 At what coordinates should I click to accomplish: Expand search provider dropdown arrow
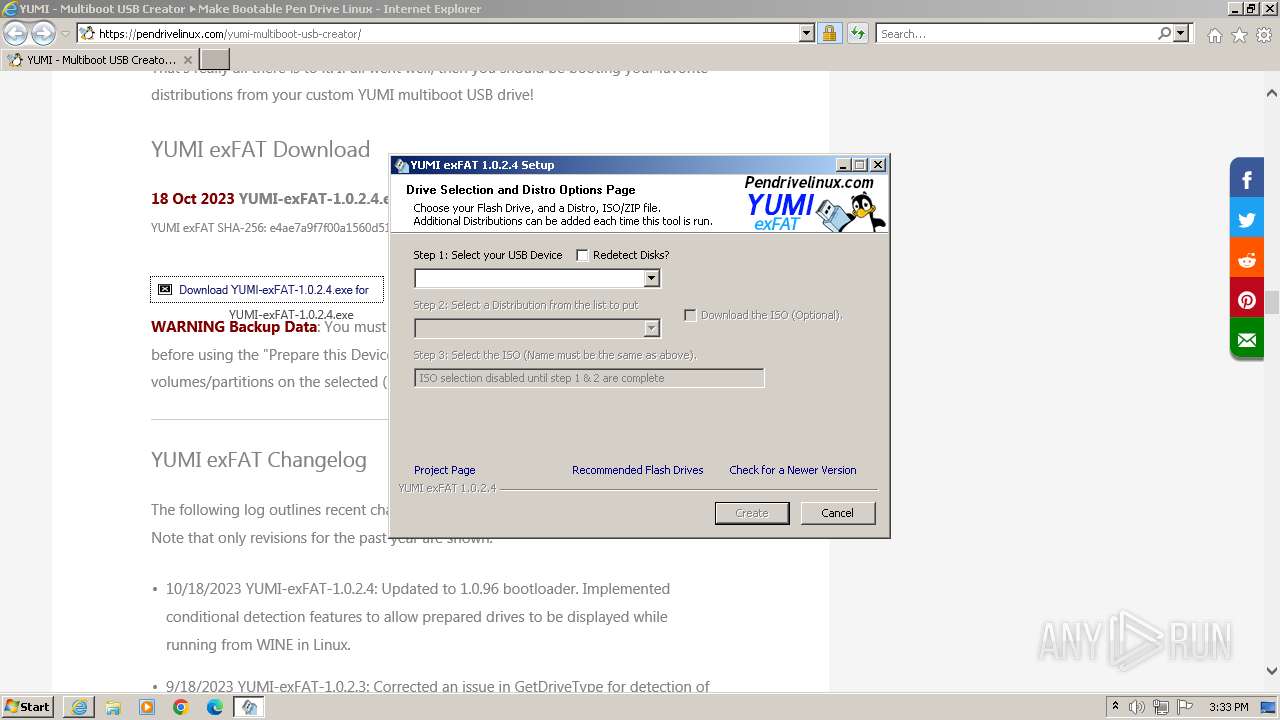coord(1181,34)
